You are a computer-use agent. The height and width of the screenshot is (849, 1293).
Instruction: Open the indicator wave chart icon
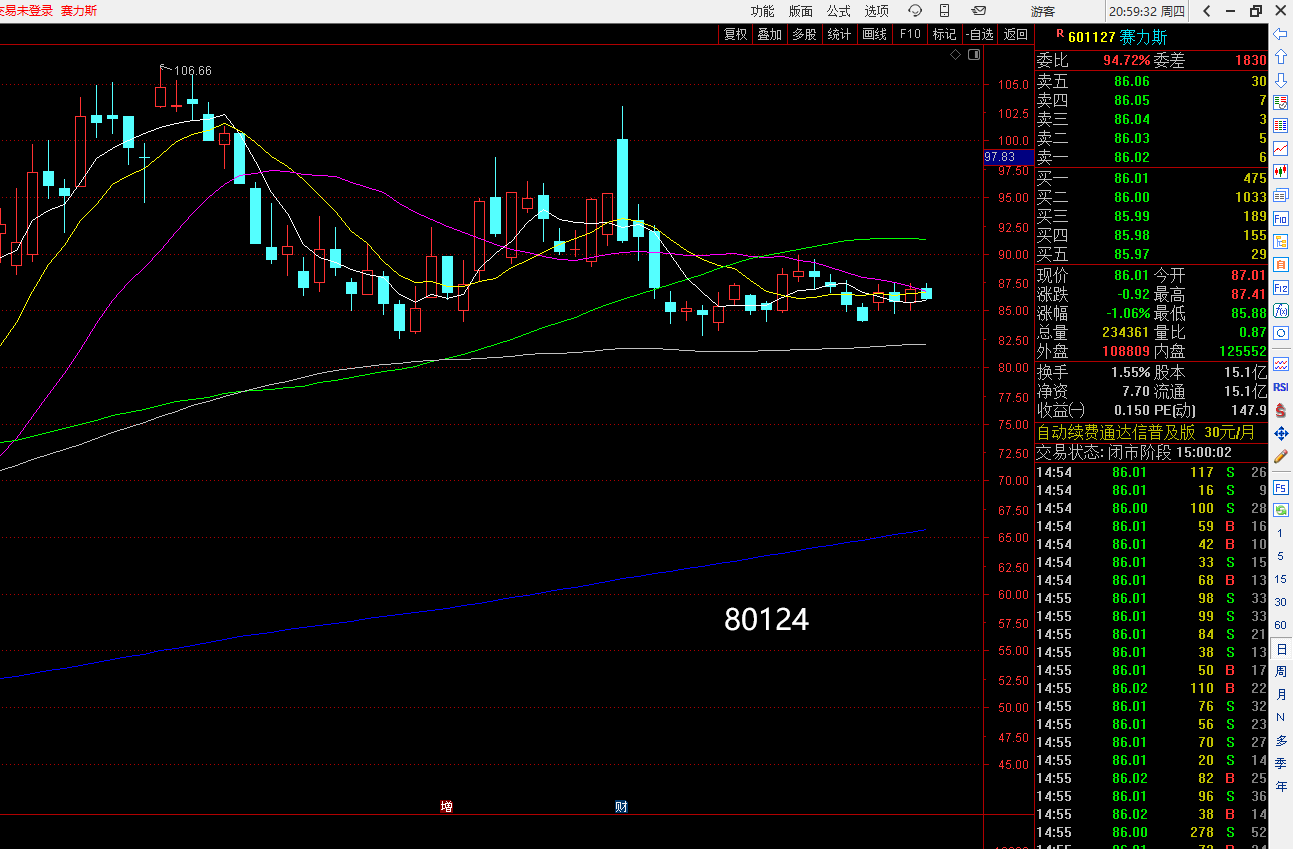coord(1280,364)
